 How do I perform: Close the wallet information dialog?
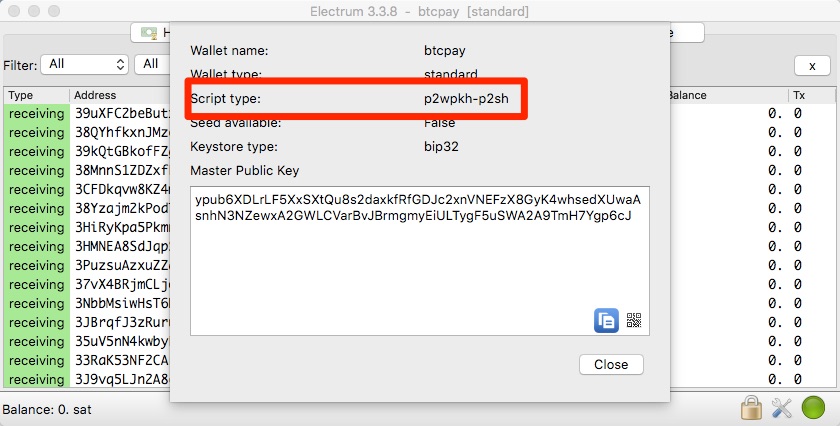pyautogui.click(x=611, y=364)
